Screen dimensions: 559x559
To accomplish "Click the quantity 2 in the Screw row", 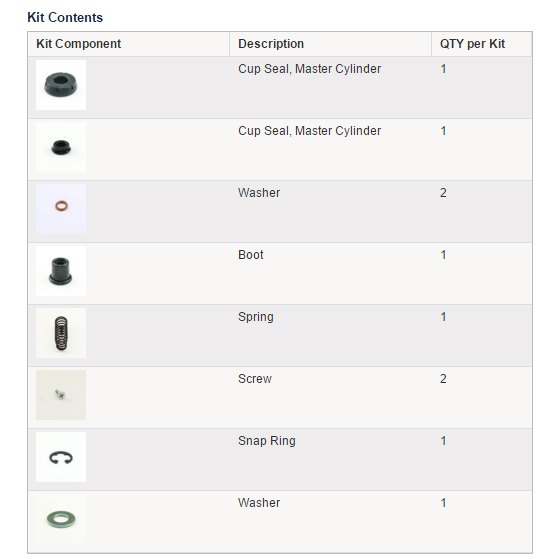I will (443, 379).
